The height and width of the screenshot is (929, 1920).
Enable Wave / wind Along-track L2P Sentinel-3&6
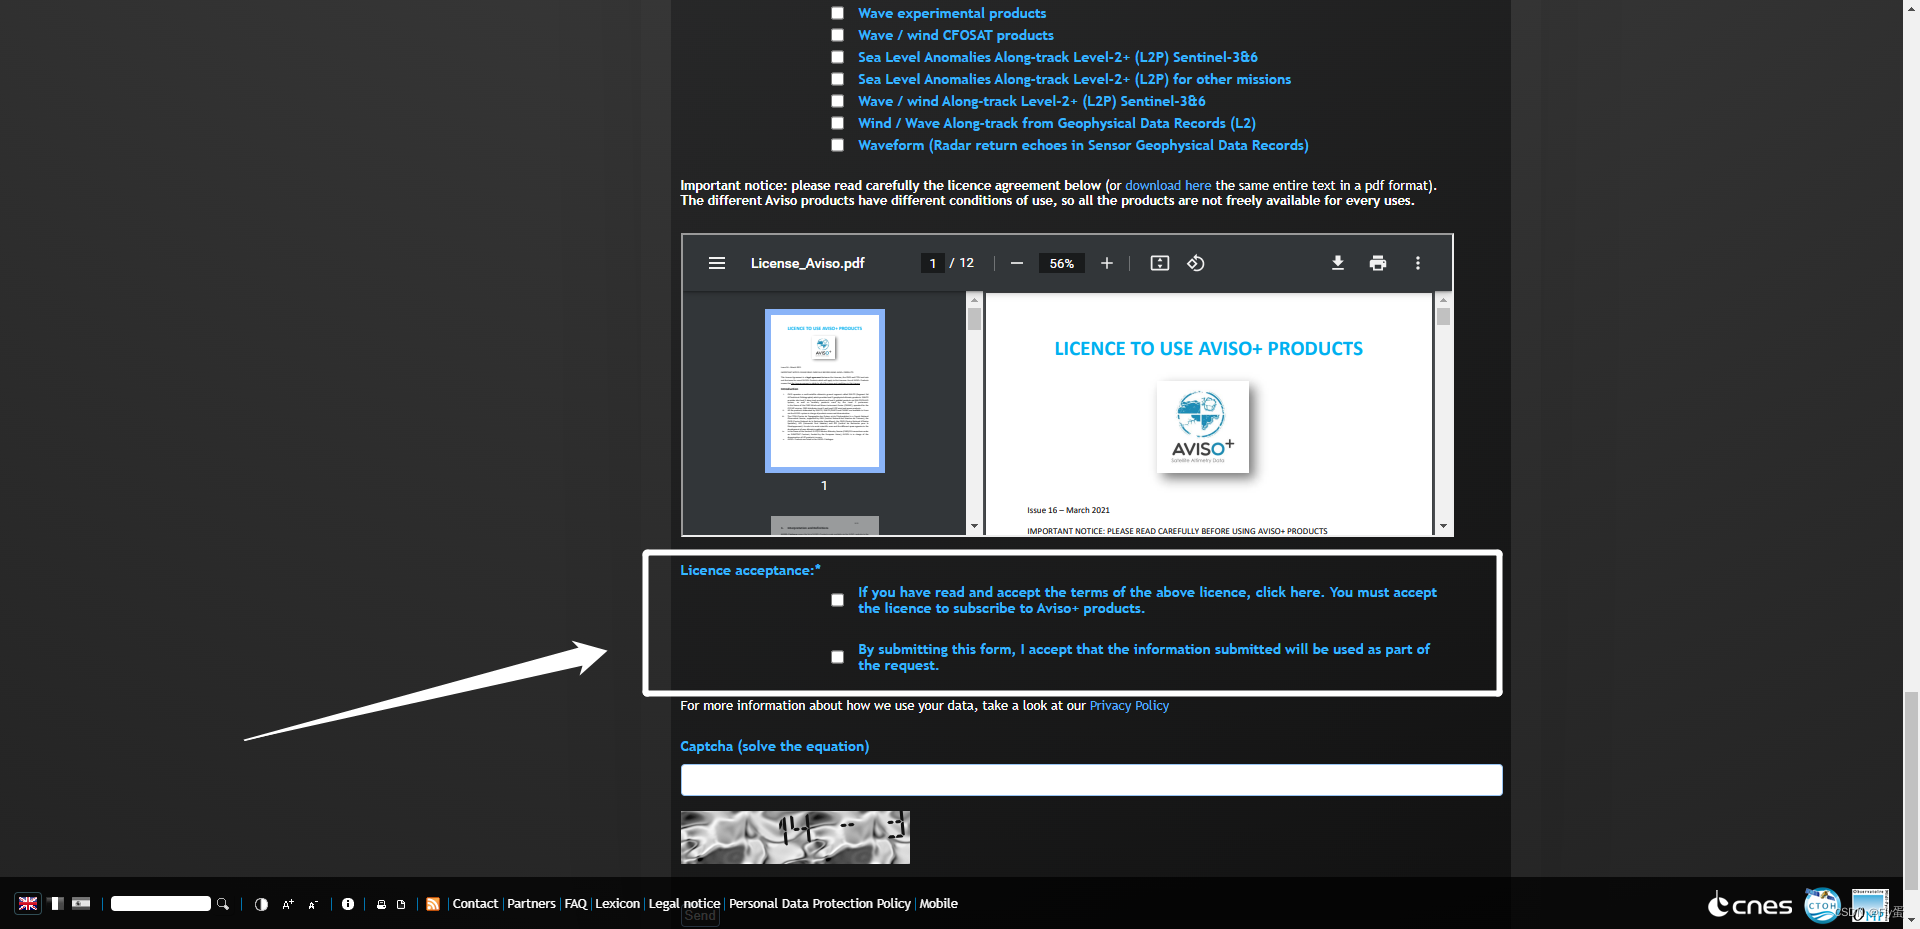(837, 101)
